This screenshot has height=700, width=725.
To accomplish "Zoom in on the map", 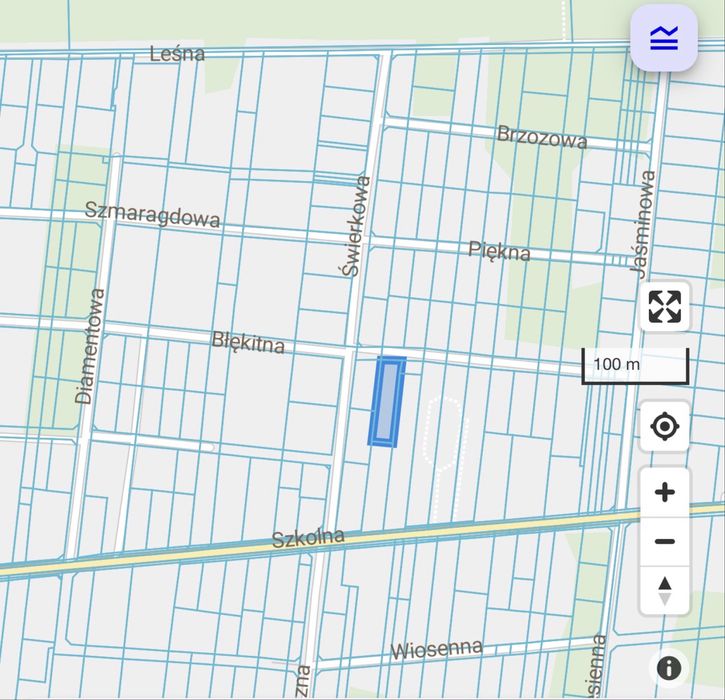I will [x=665, y=492].
